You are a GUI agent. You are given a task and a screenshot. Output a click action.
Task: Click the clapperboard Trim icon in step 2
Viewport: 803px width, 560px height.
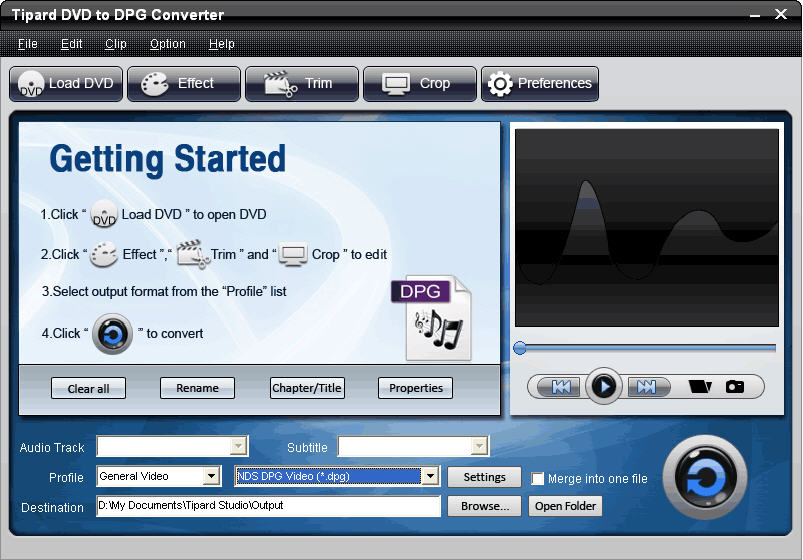click(193, 254)
